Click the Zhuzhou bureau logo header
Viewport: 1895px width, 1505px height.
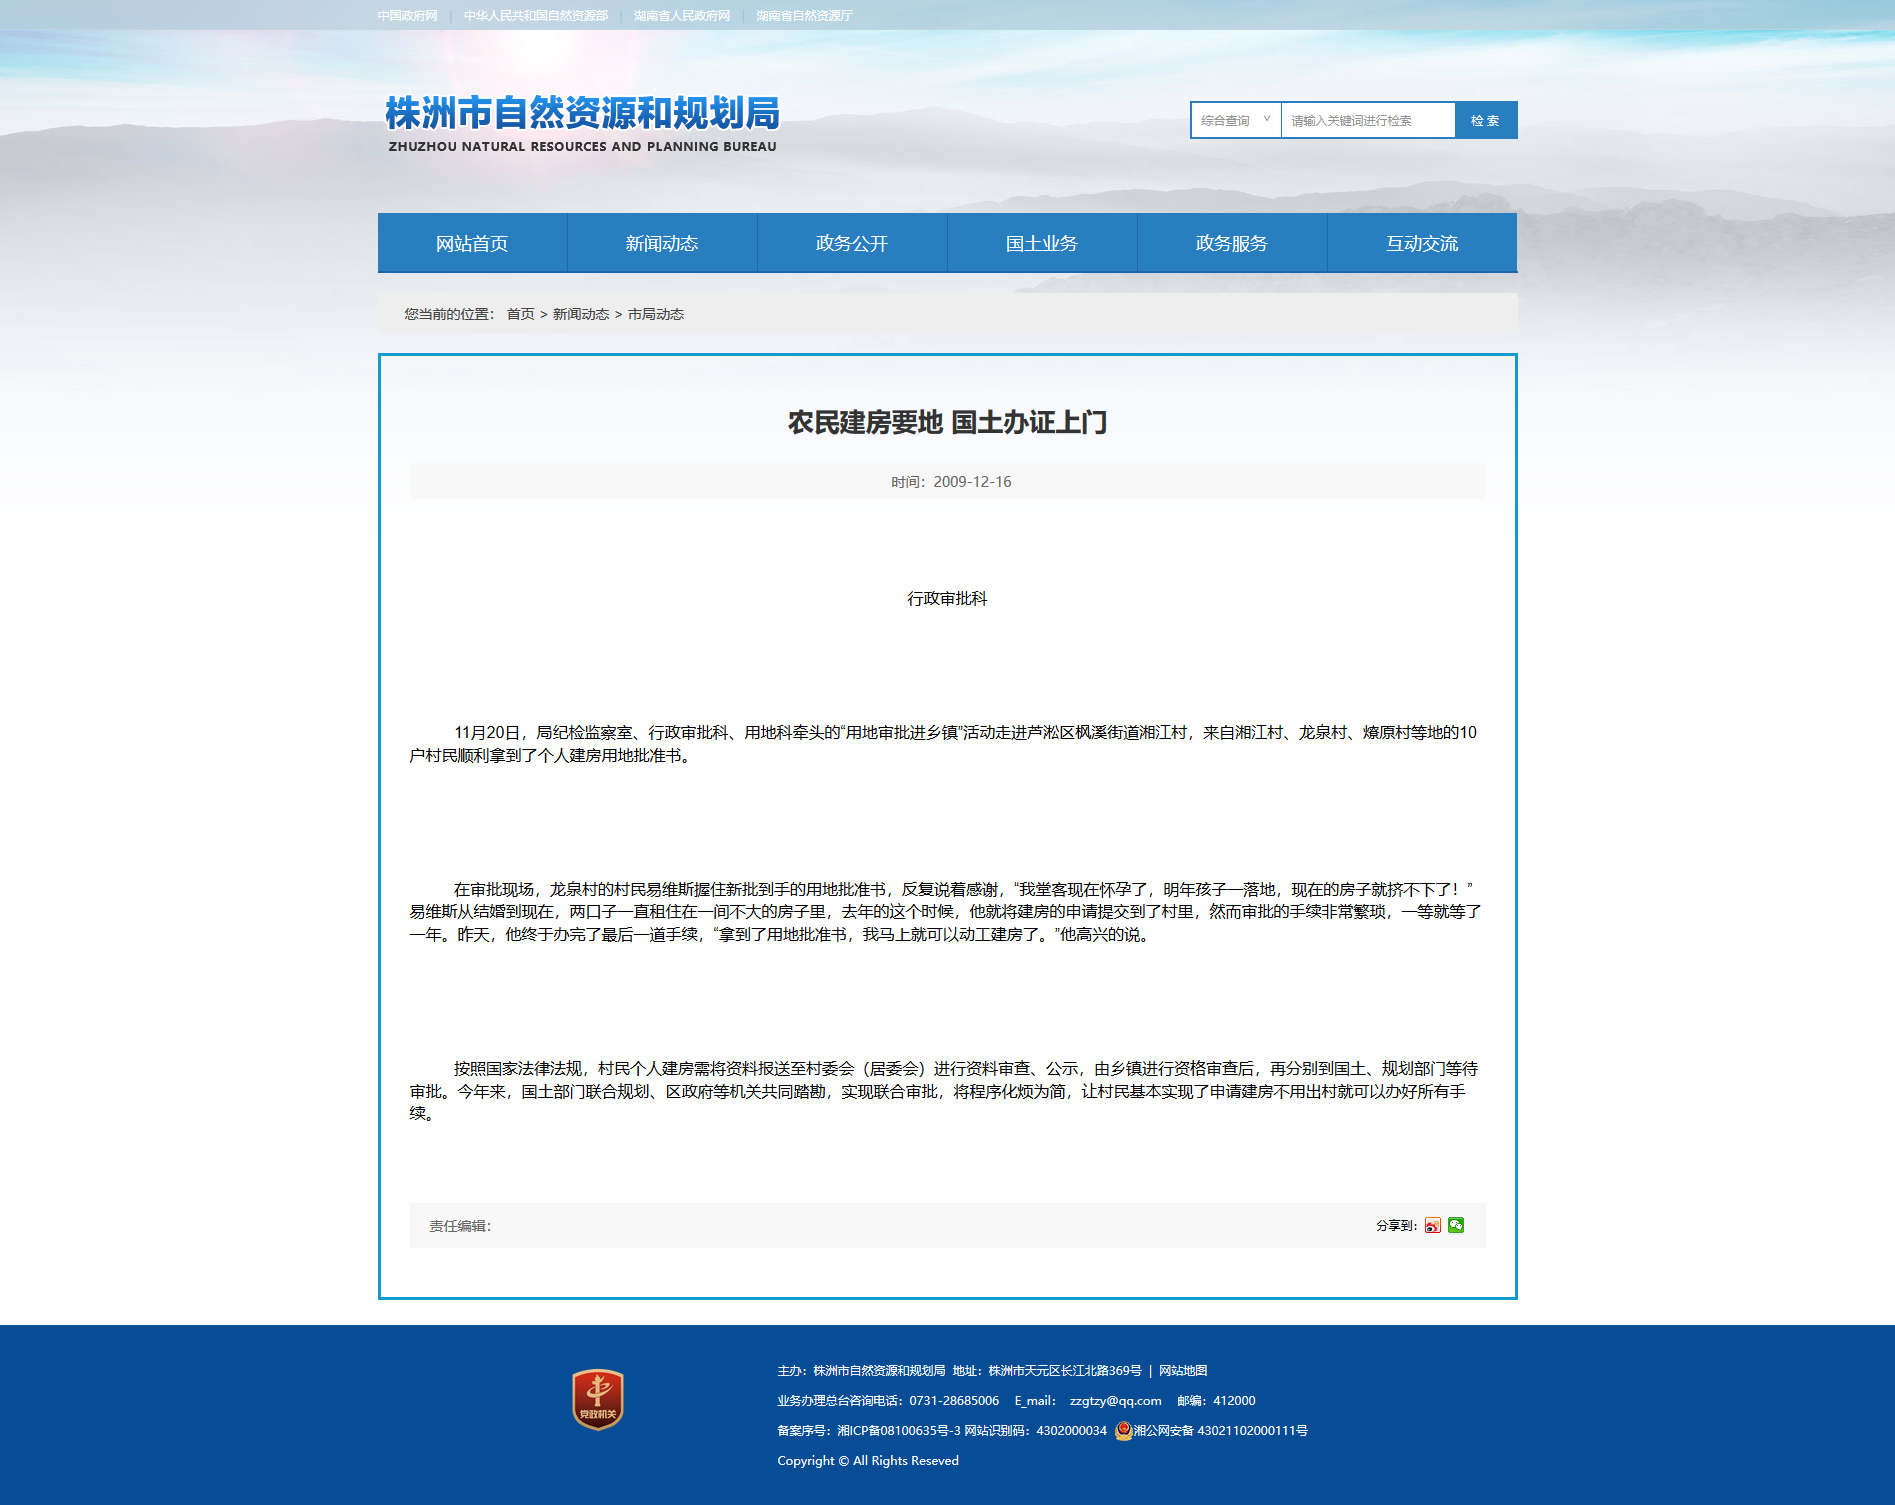point(582,123)
